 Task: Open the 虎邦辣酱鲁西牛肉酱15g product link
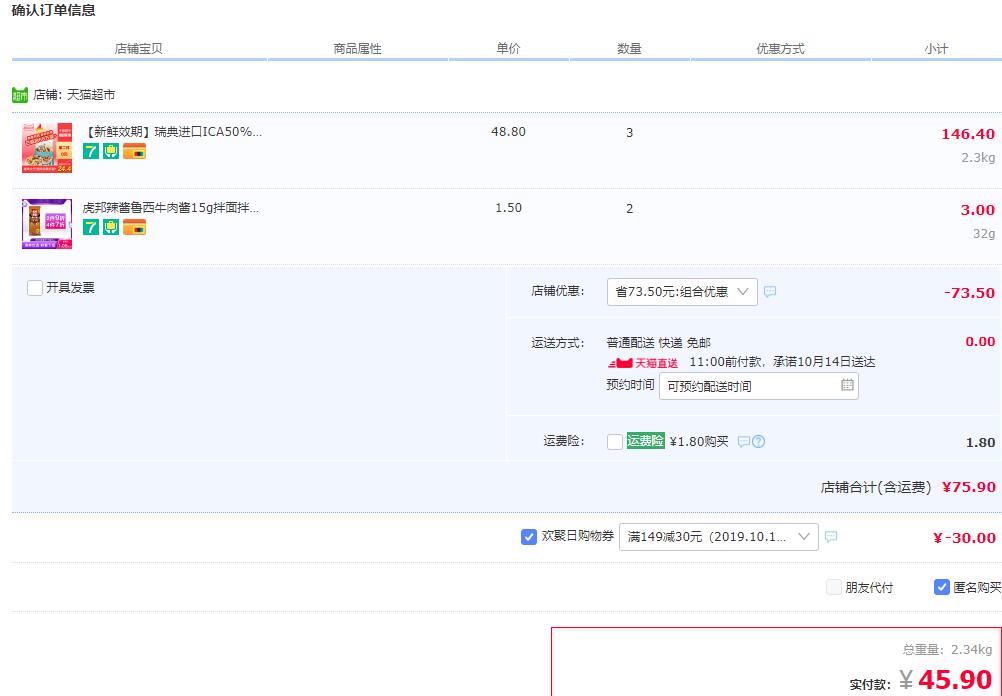tap(171, 208)
